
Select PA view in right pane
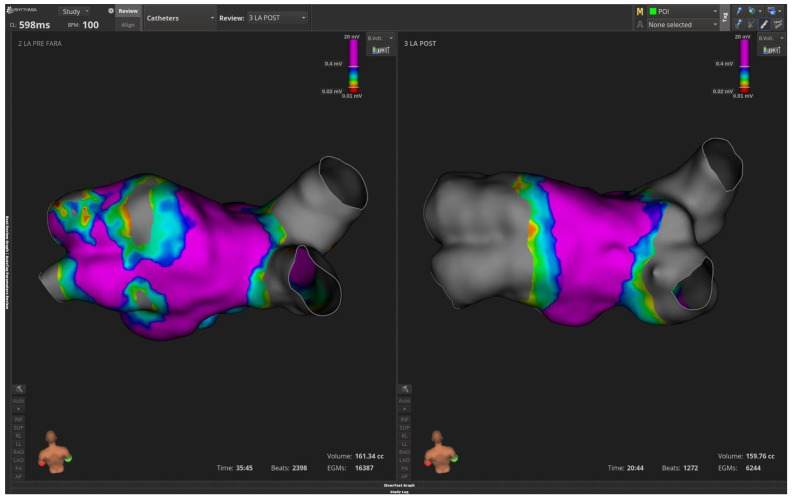click(x=405, y=469)
